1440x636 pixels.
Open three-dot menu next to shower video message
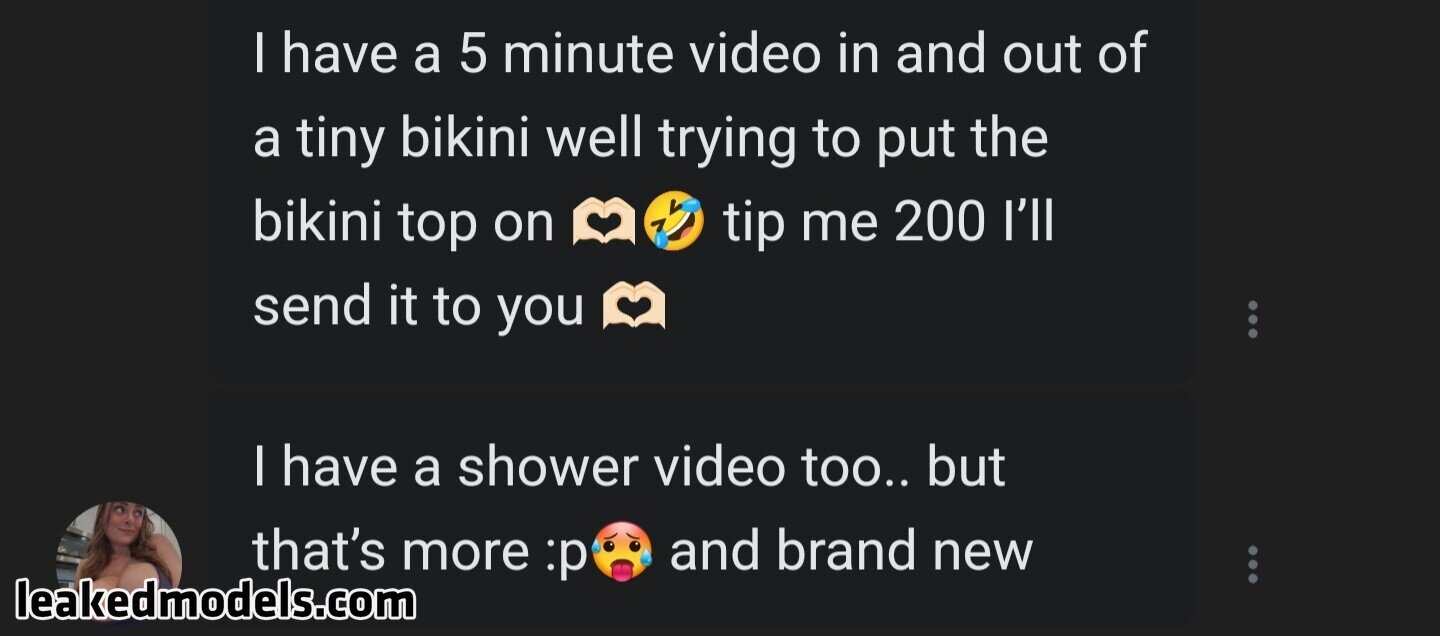point(1253,564)
